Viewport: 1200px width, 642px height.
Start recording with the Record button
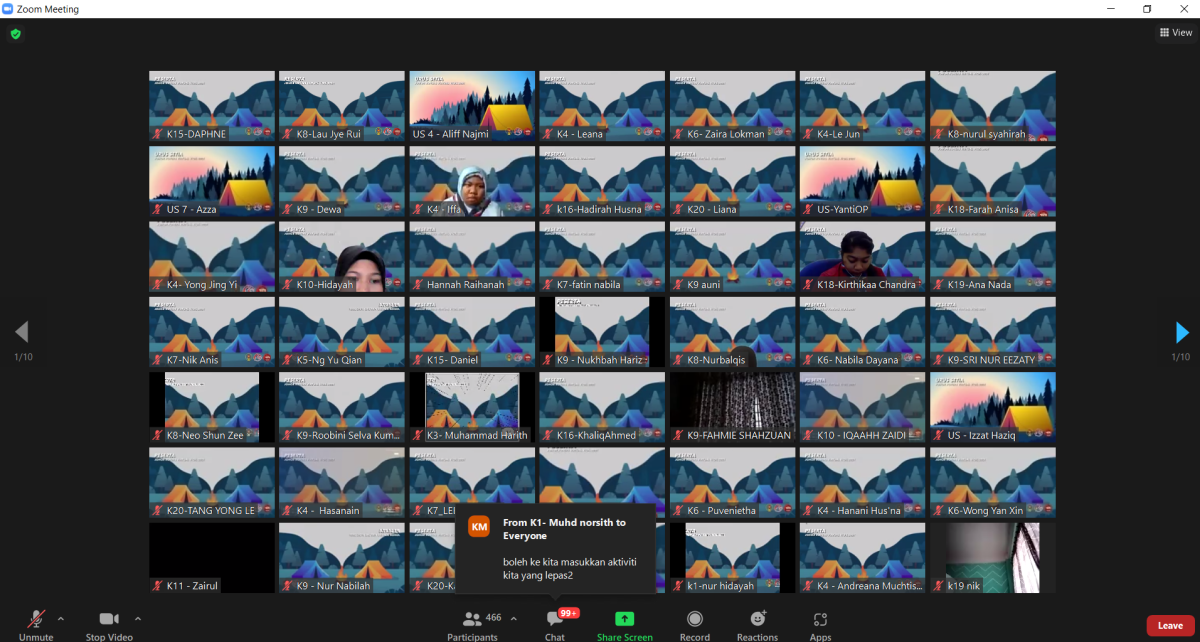click(694, 624)
